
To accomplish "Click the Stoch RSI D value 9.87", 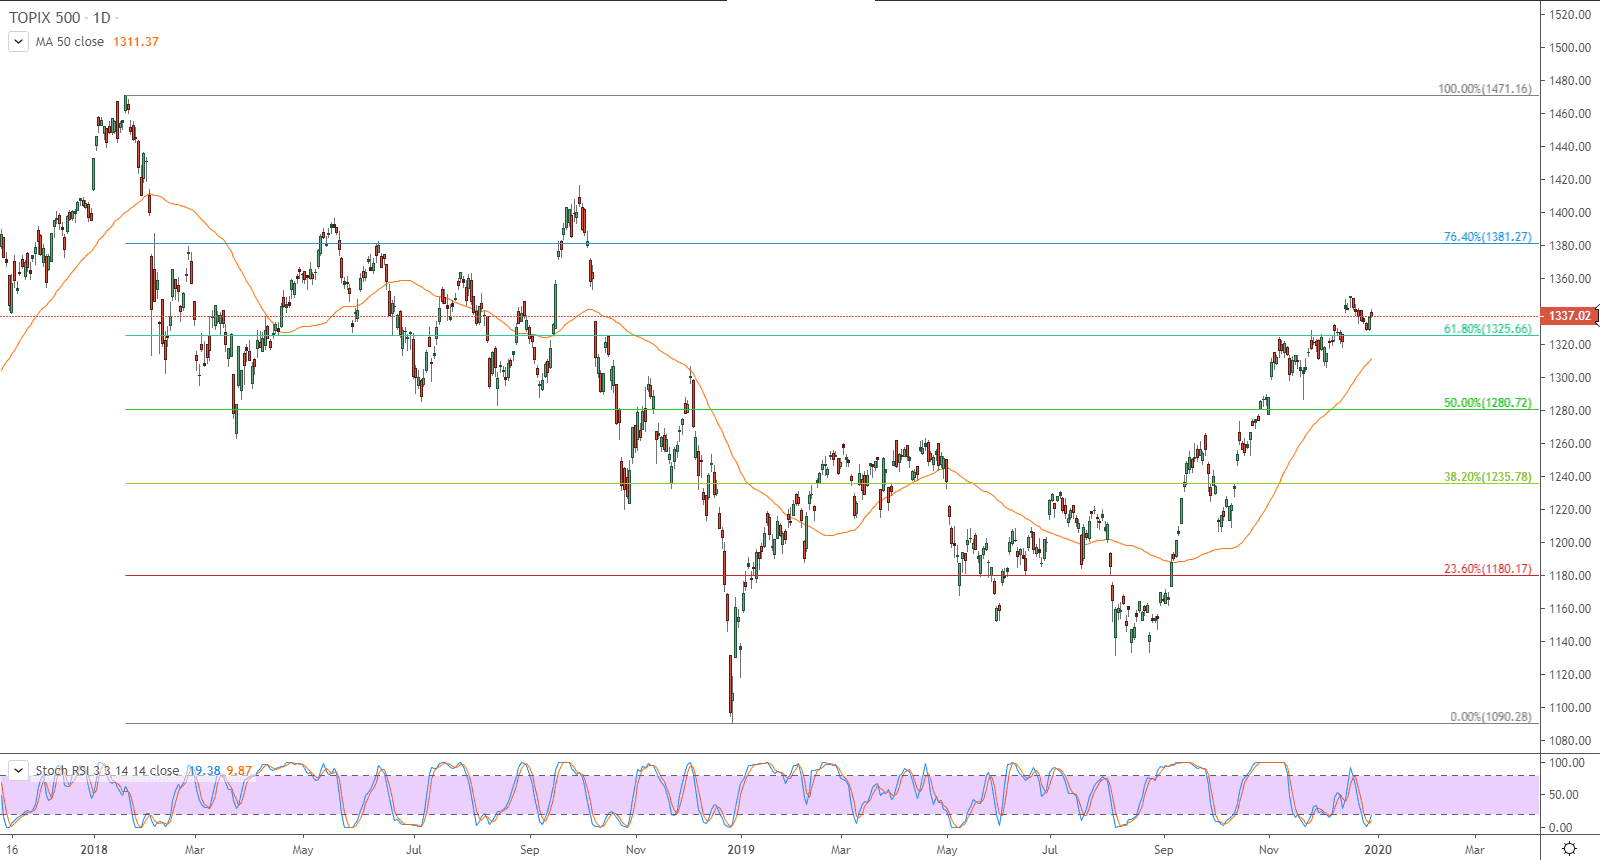I will [x=239, y=771].
